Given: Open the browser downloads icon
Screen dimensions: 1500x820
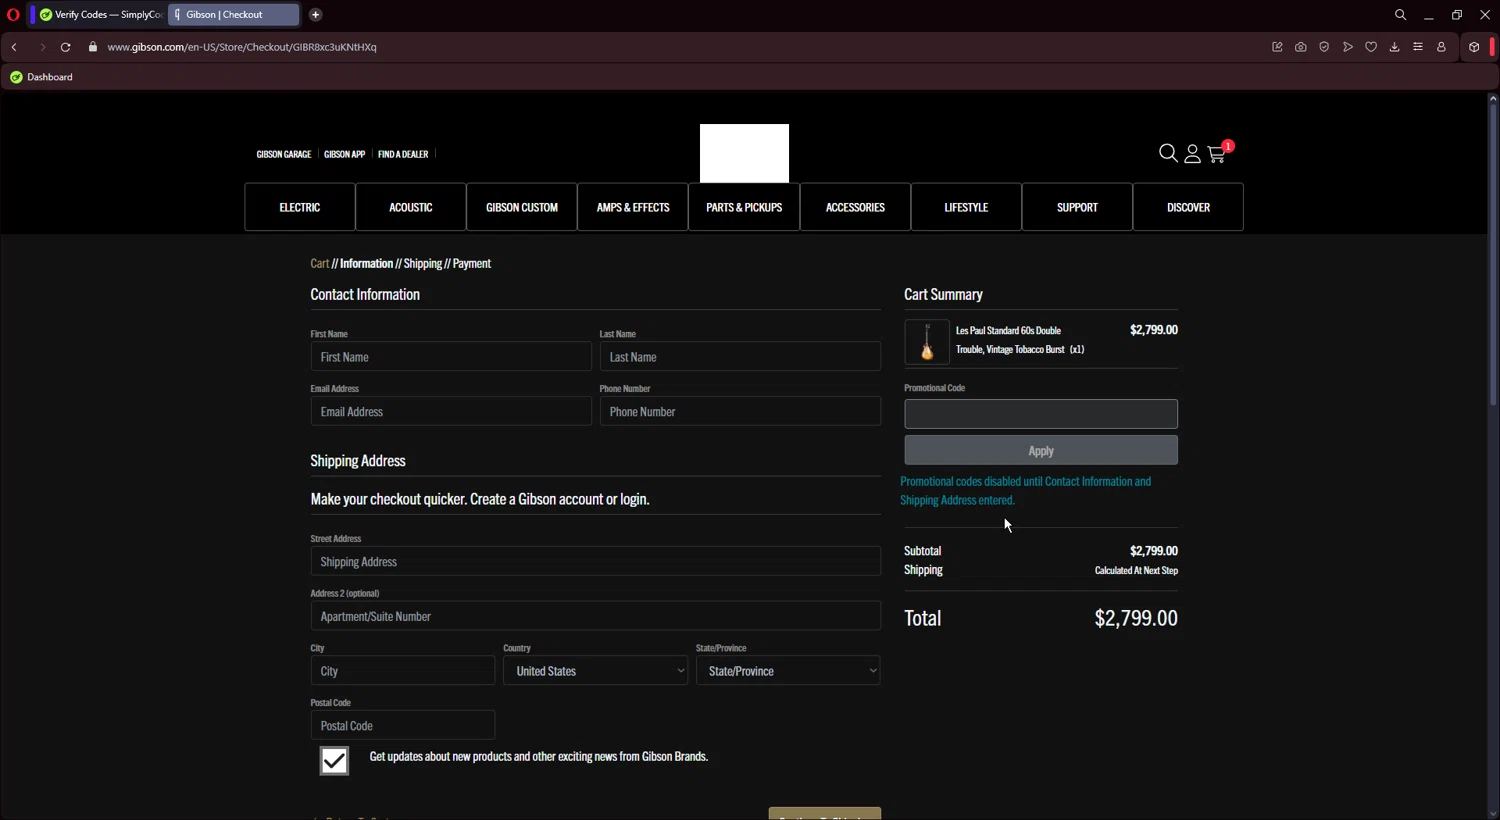Looking at the screenshot, I should pos(1394,47).
